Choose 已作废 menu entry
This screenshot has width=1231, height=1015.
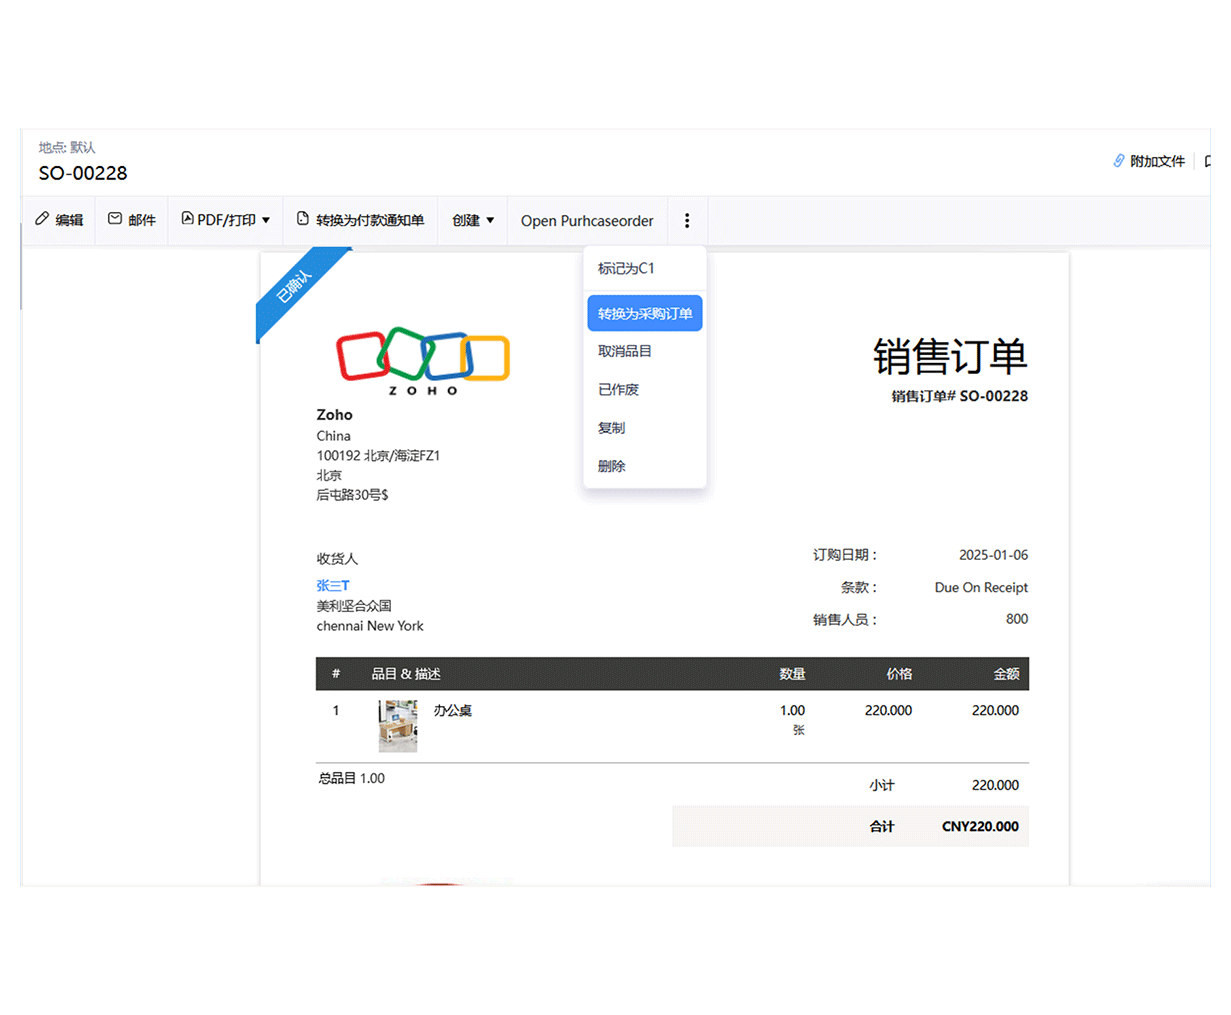click(618, 389)
